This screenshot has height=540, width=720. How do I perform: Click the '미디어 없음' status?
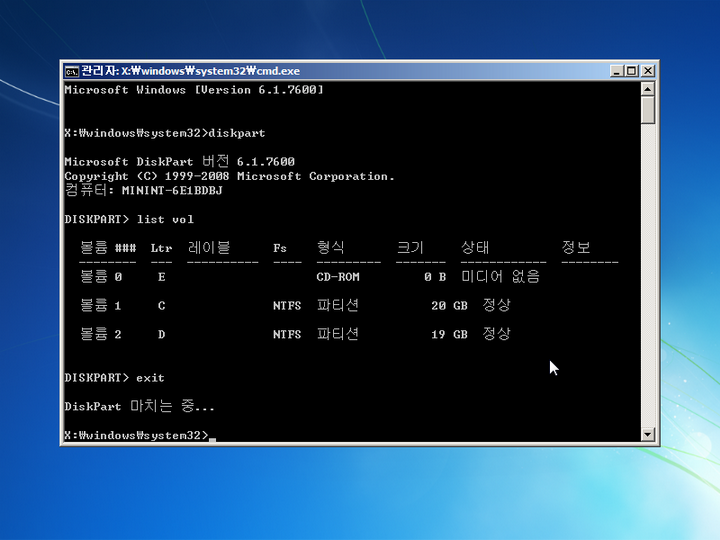501,276
